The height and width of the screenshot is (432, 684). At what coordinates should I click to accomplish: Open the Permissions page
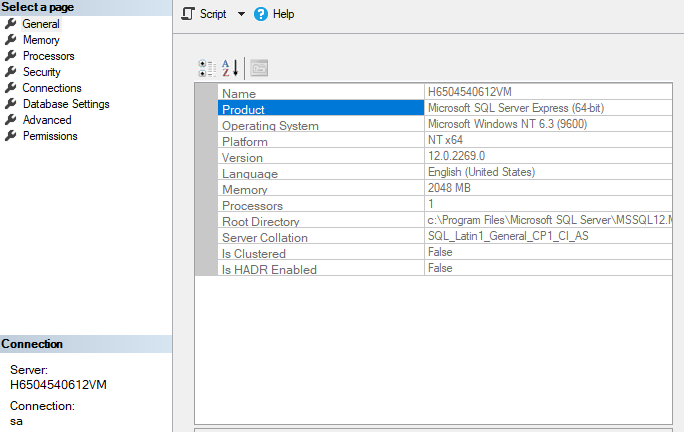[50, 136]
